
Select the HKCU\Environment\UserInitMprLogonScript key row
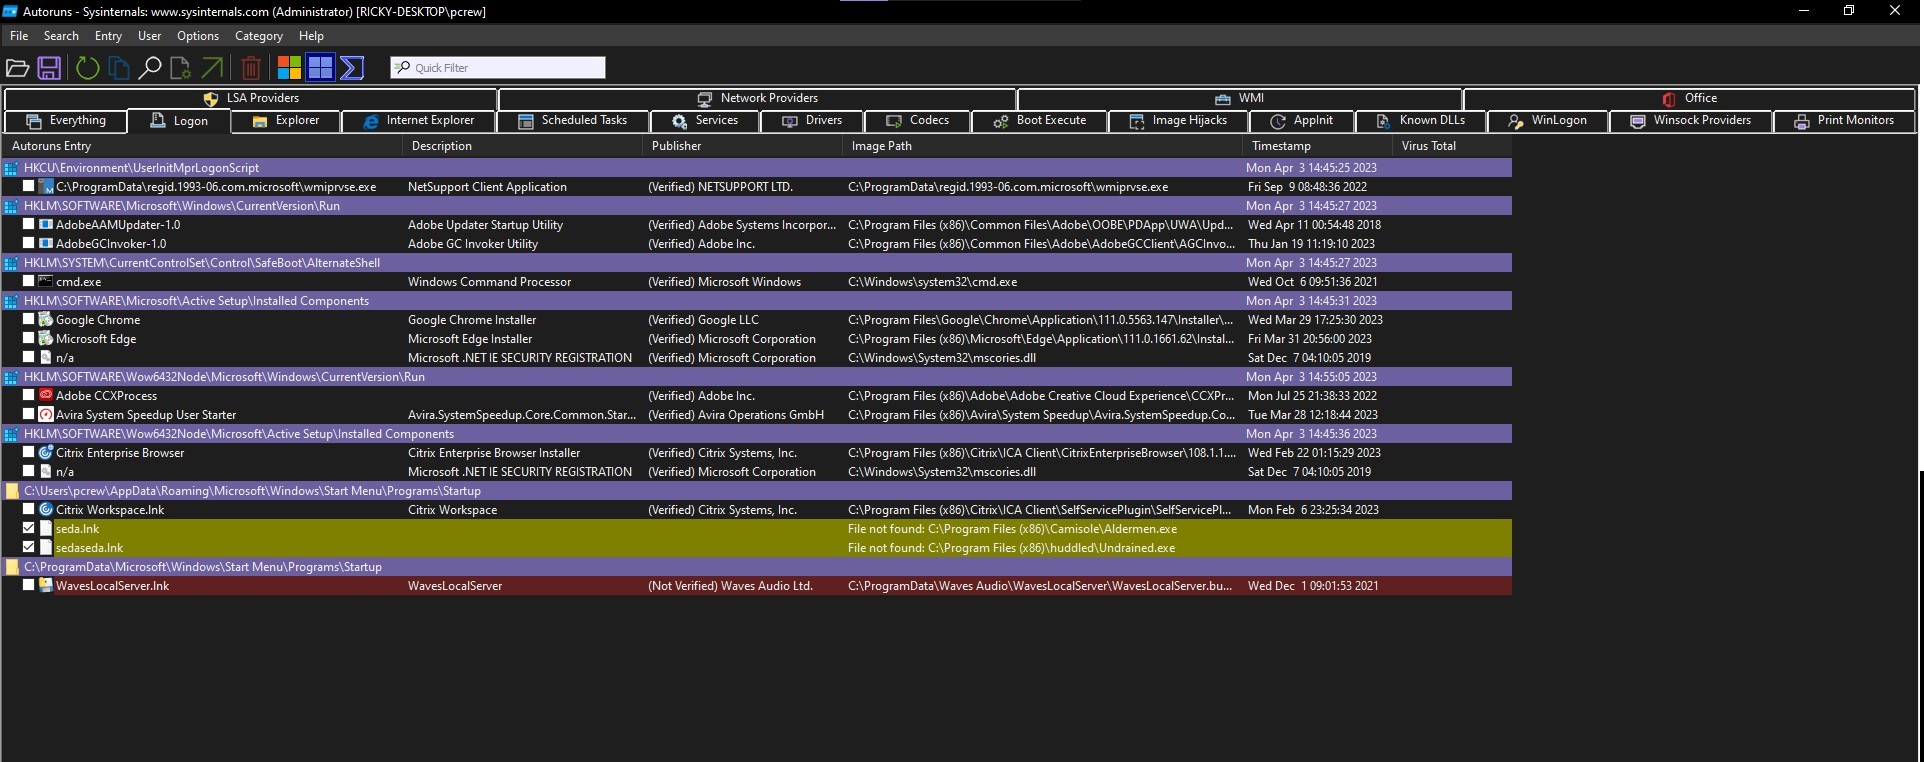(757, 167)
